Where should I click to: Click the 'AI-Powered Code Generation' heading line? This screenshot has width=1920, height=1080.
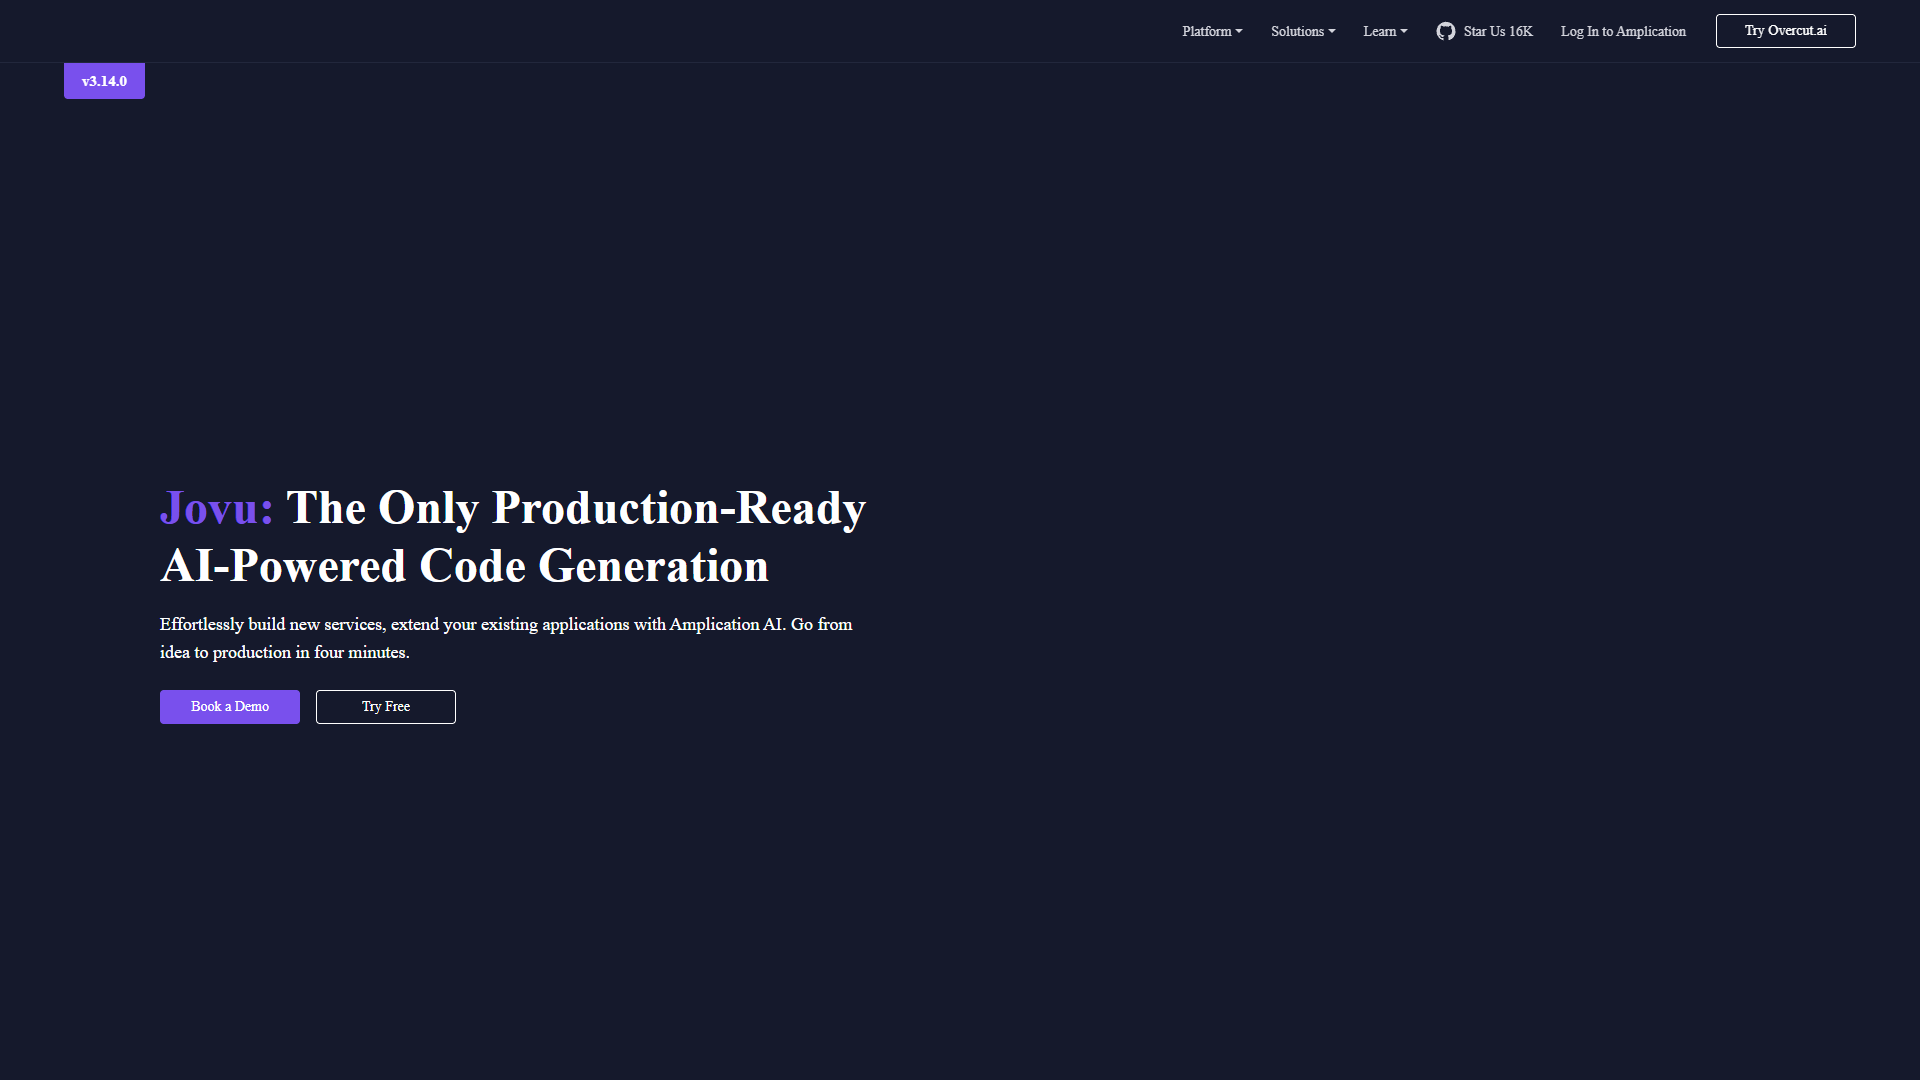tap(465, 566)
